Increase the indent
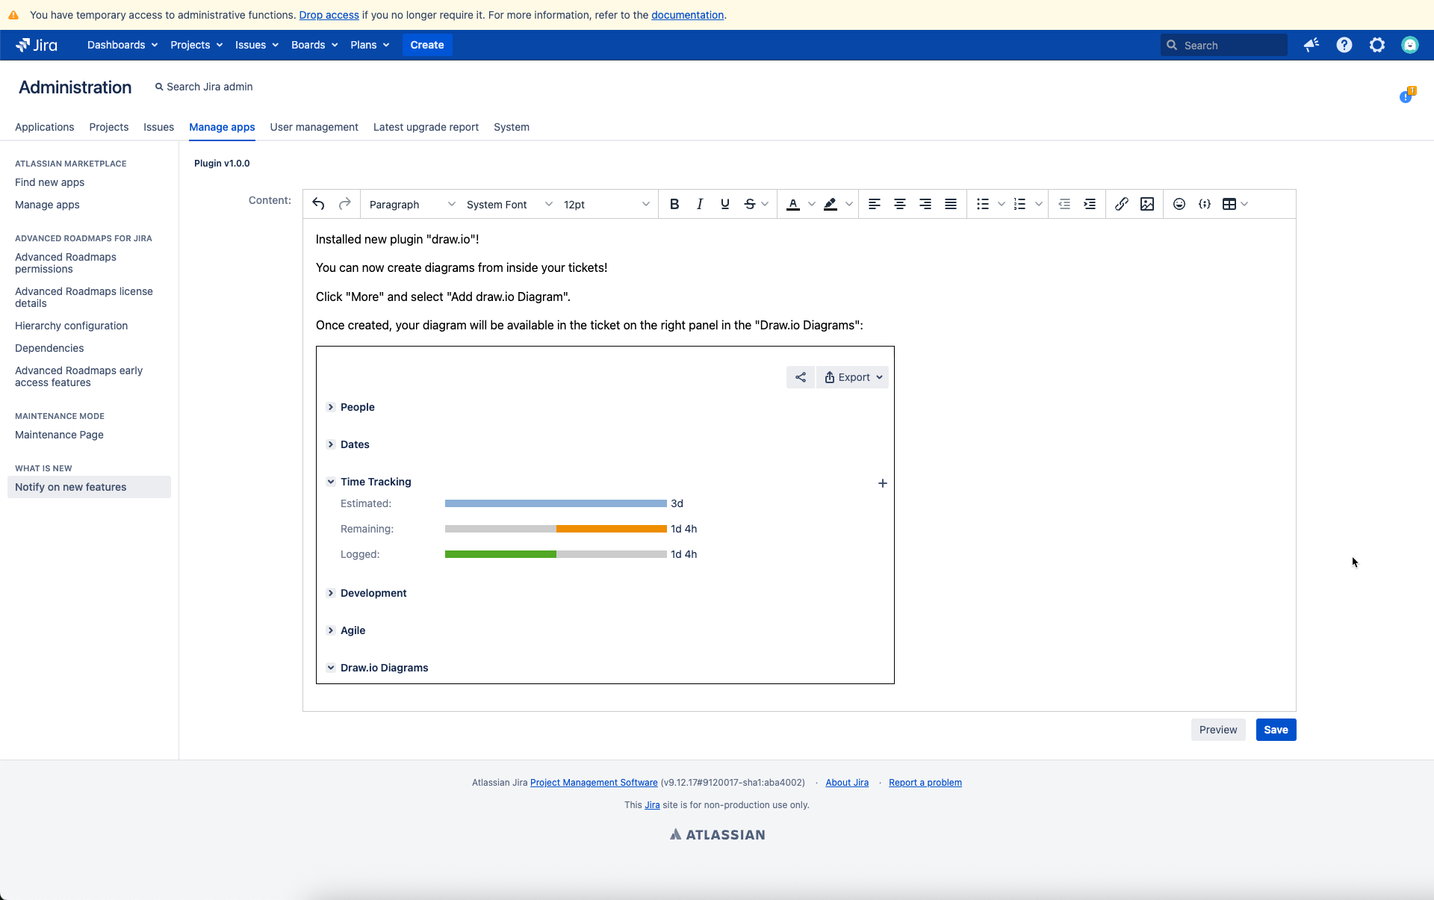The image size is (1434, 900). 1090,204
